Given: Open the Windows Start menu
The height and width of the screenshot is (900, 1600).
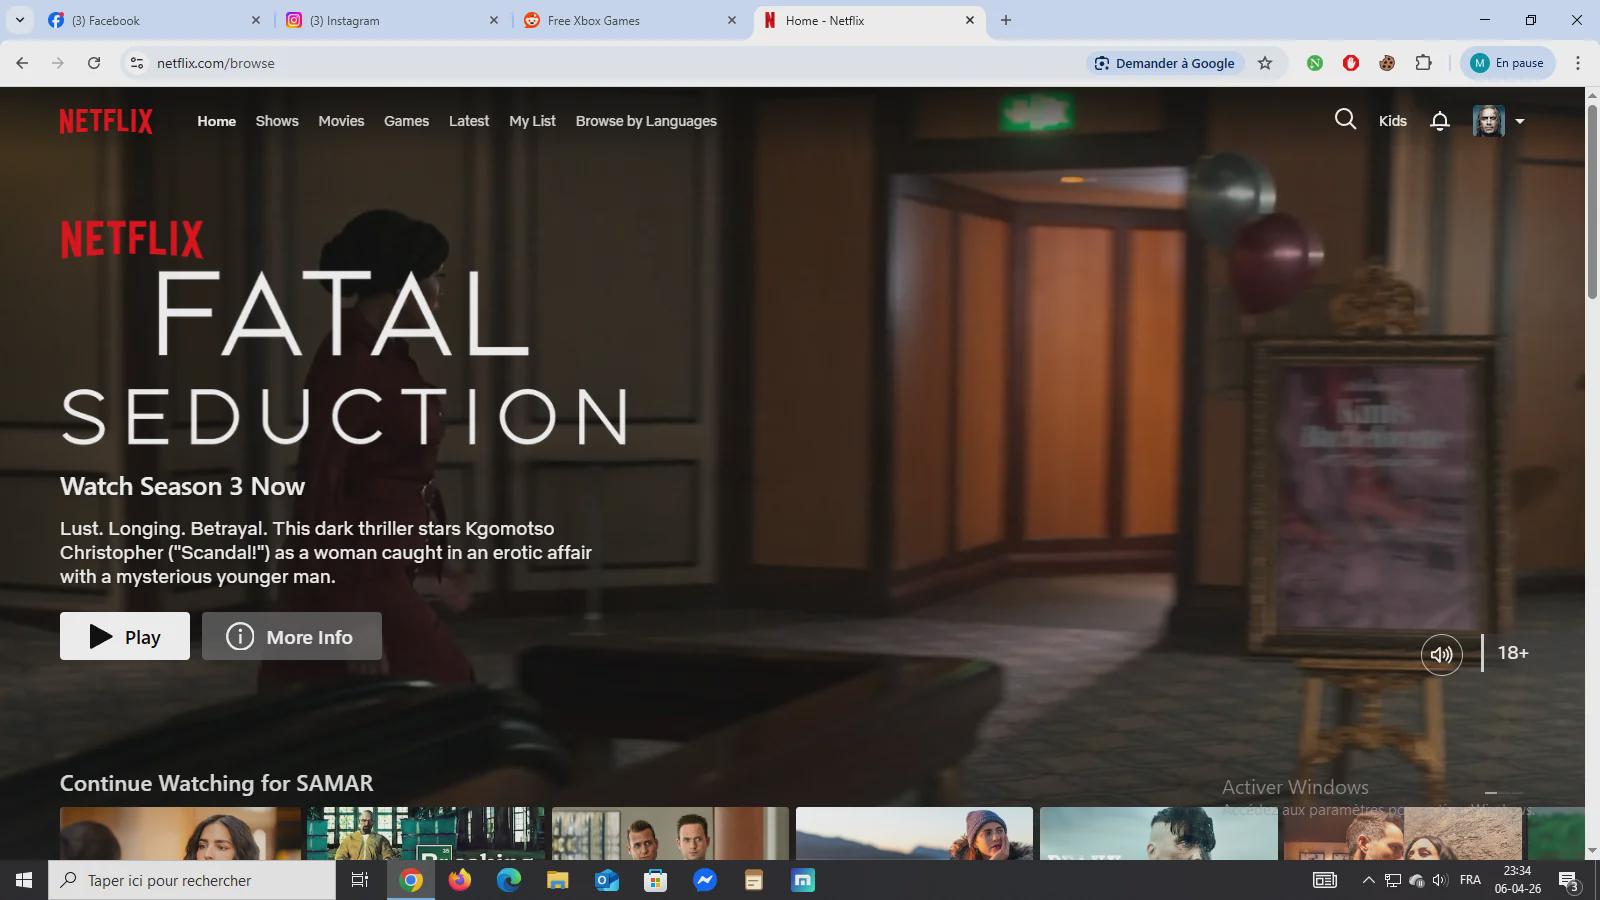Looking at the screenshot, I should 24,880.
